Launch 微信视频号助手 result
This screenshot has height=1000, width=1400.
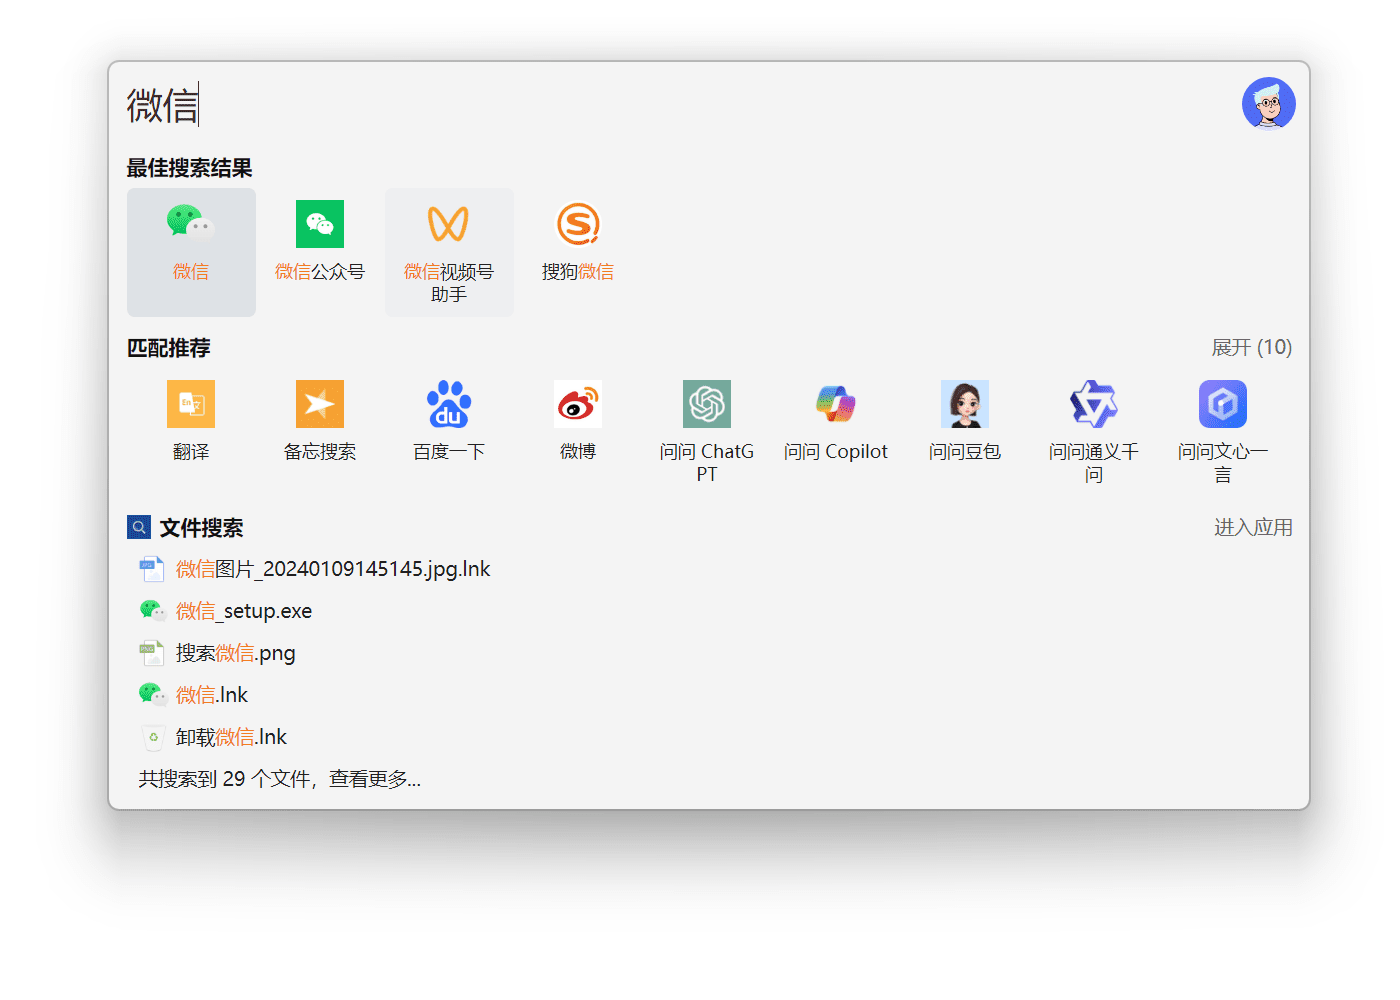(449, 252)
